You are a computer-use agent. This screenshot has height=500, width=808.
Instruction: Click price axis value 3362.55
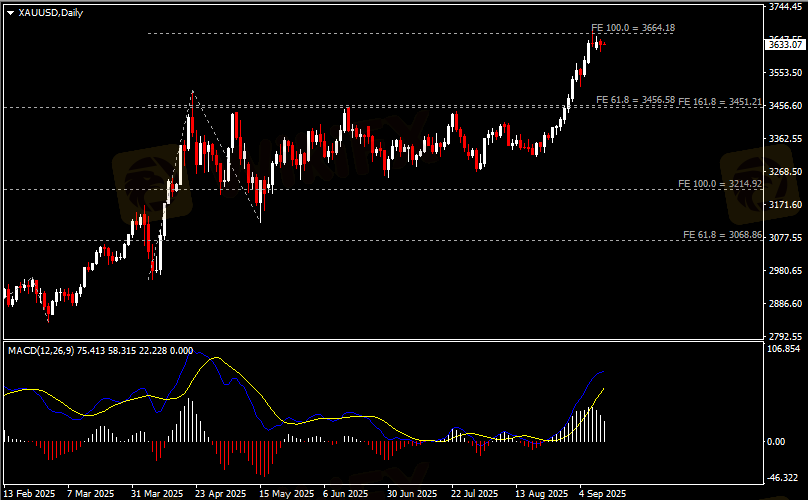tap(785, 139)
